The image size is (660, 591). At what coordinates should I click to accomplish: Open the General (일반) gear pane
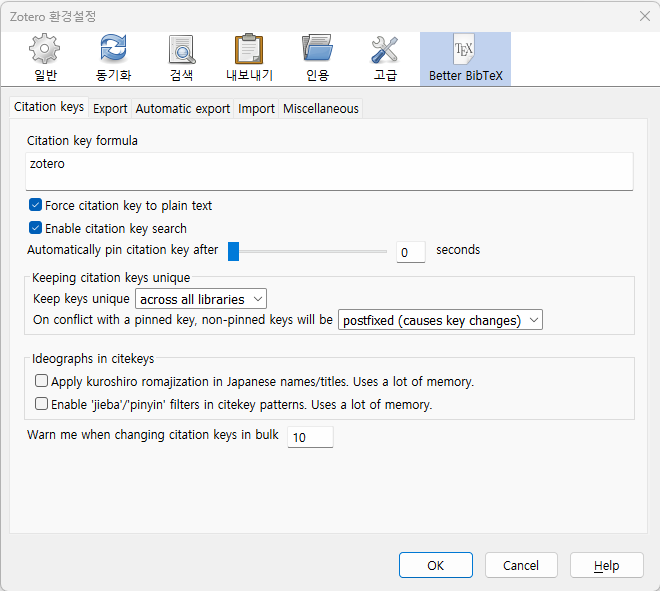[45, 59]
